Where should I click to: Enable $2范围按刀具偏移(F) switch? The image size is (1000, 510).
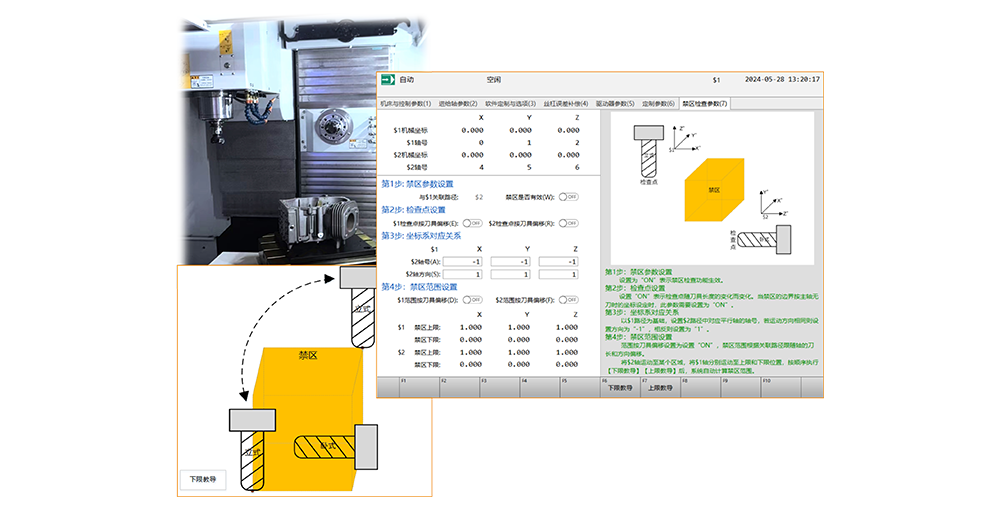pos(569,300)
